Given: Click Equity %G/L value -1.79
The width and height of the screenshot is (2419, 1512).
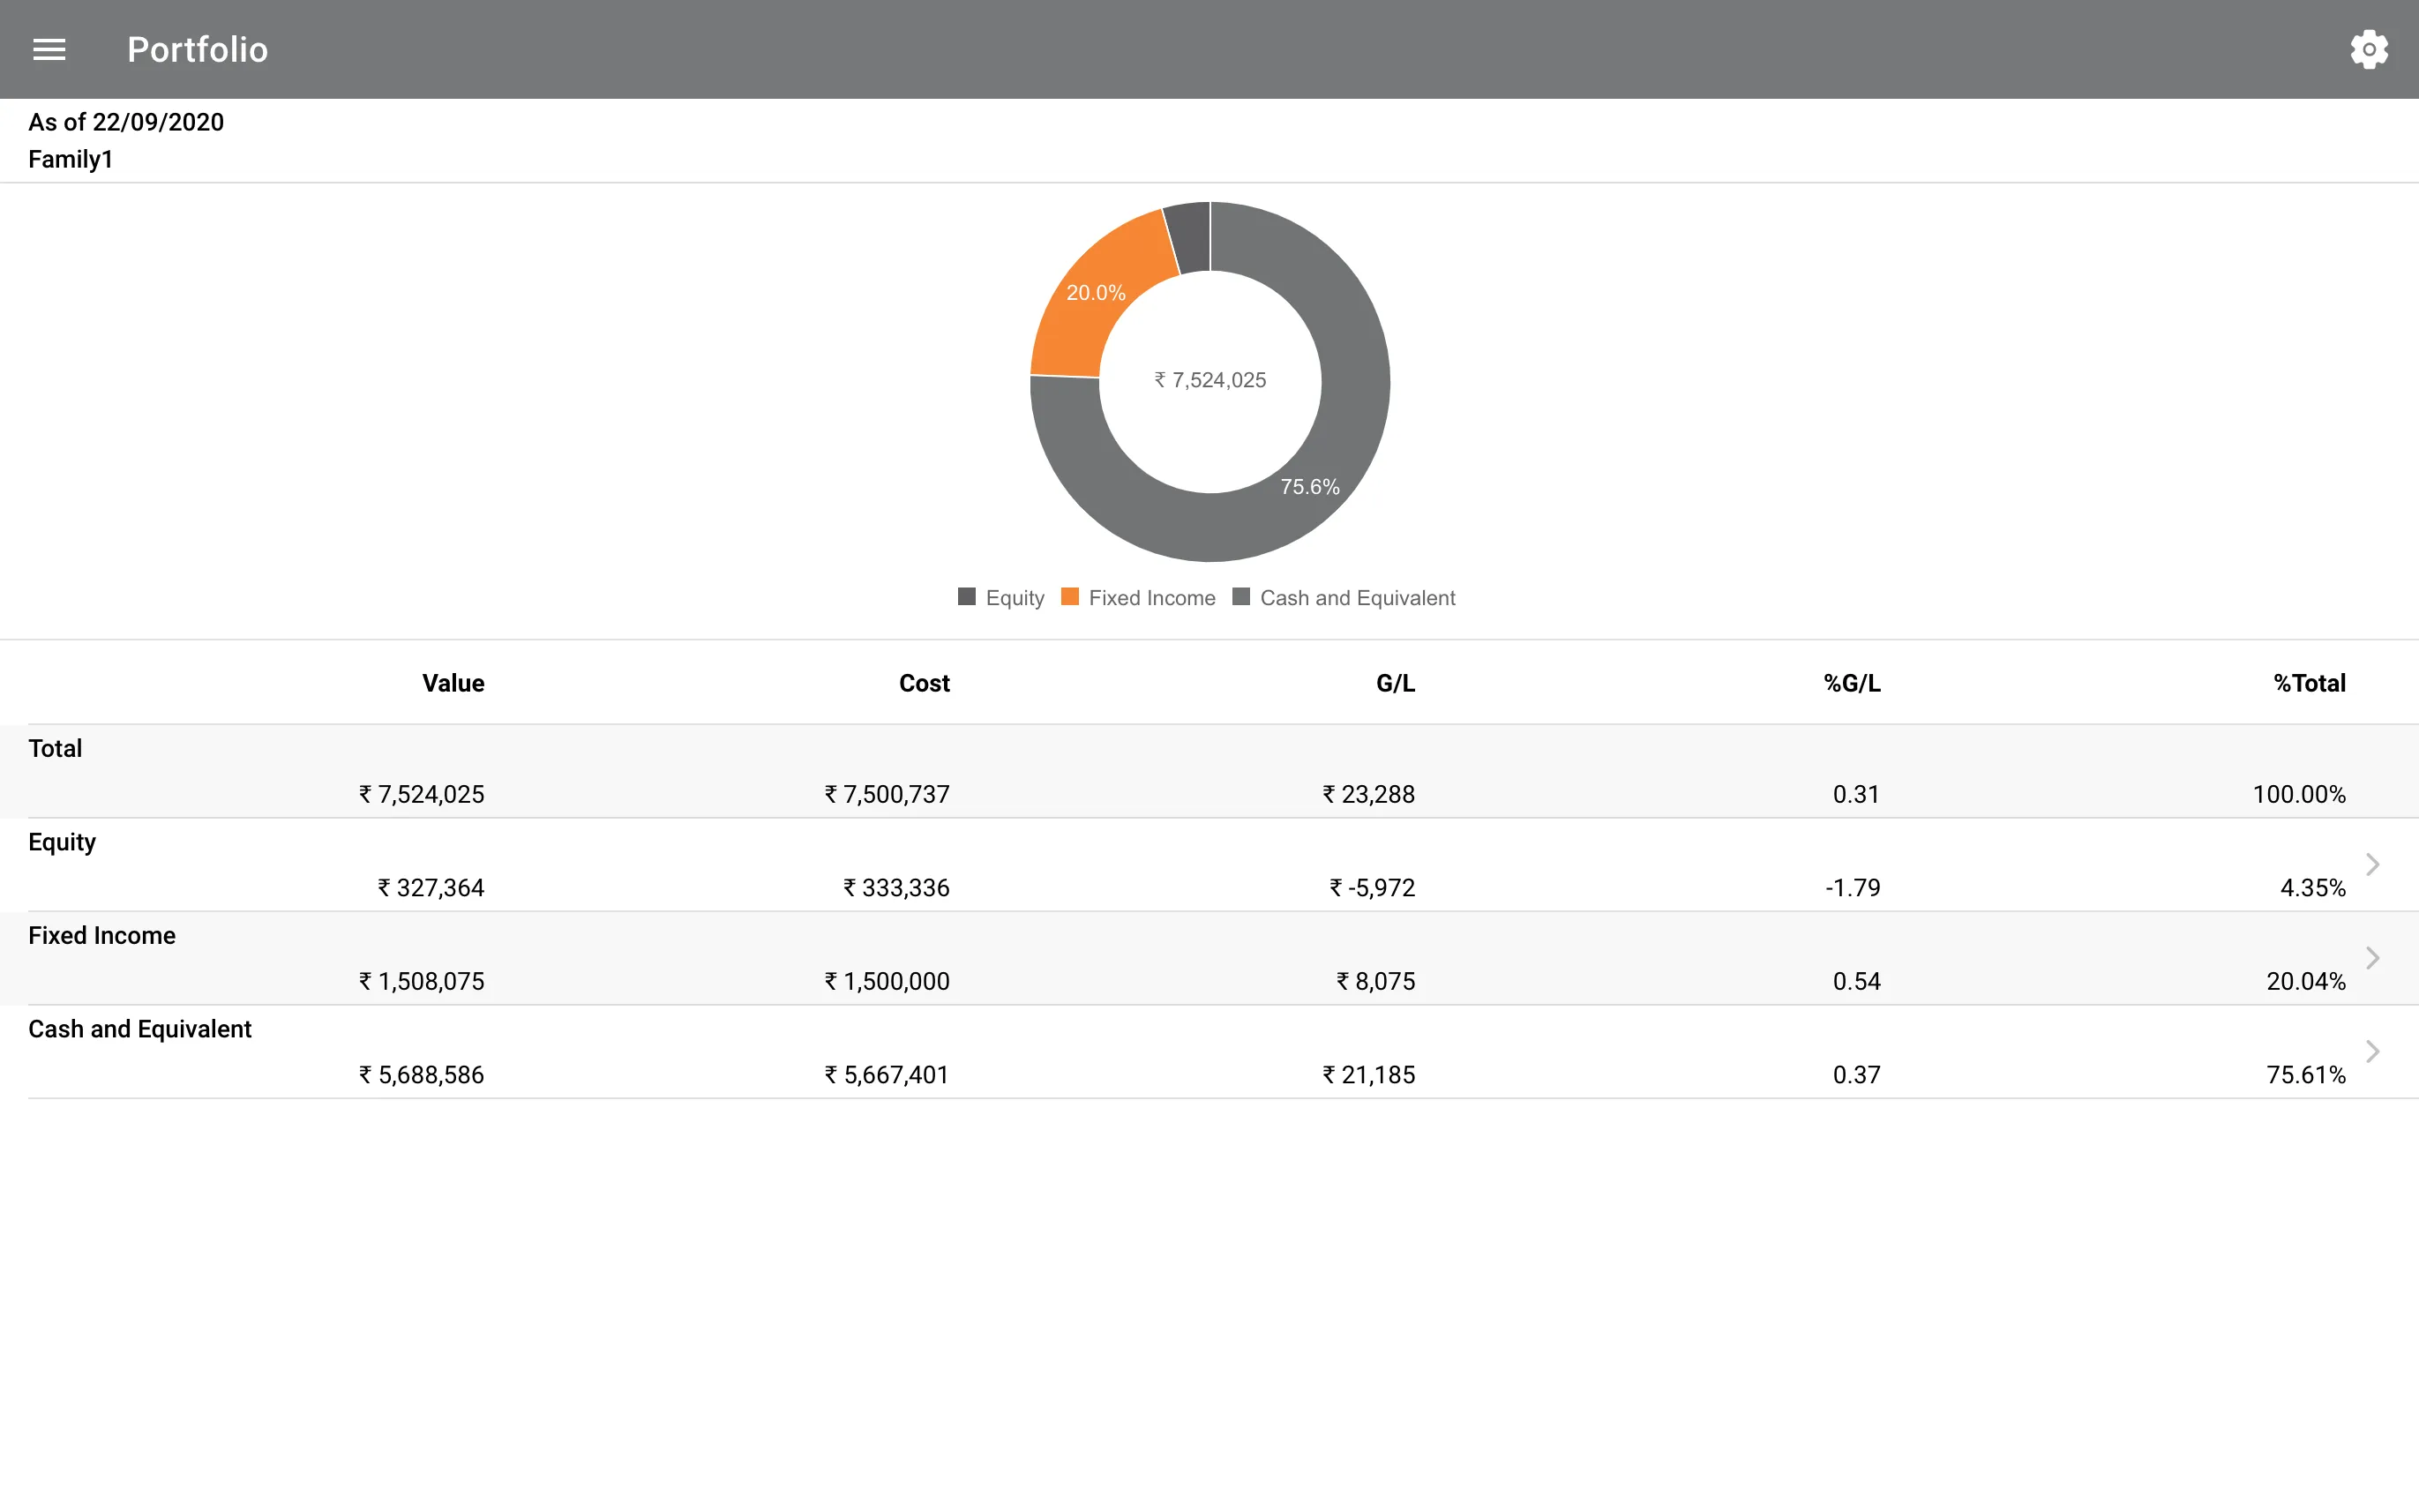Looking at the screenshot, I should click(x=1853, y=888).
